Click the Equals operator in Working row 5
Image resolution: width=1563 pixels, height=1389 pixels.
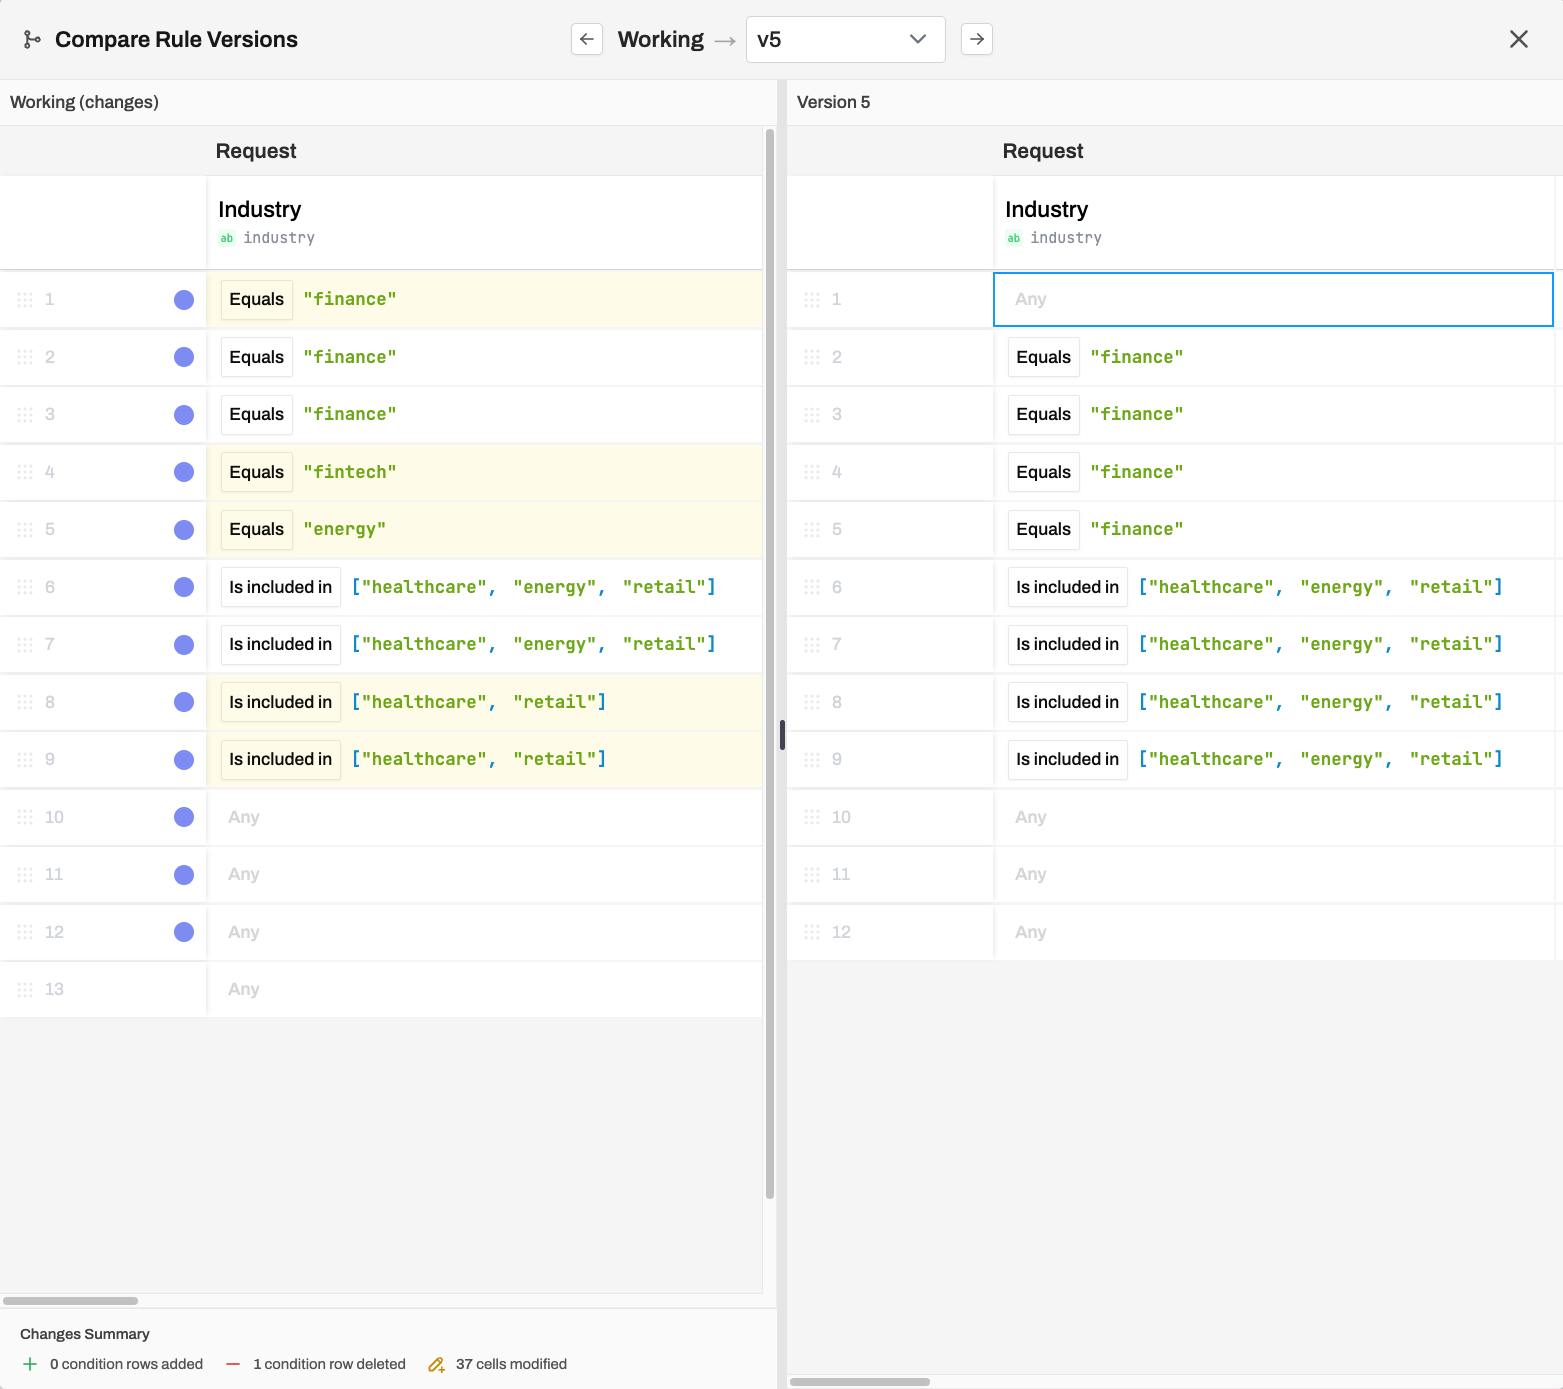click(x=256, y=529)
